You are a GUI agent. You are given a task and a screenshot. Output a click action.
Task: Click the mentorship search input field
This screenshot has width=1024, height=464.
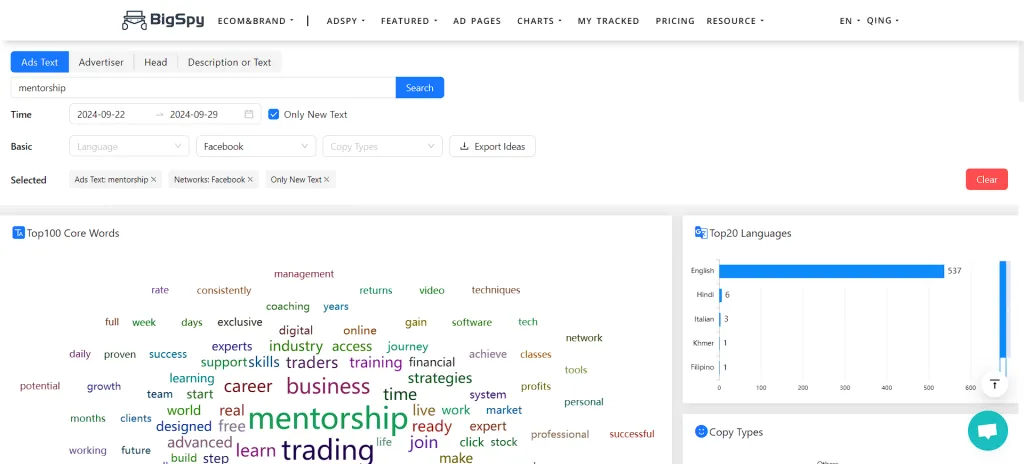[203, 88]
